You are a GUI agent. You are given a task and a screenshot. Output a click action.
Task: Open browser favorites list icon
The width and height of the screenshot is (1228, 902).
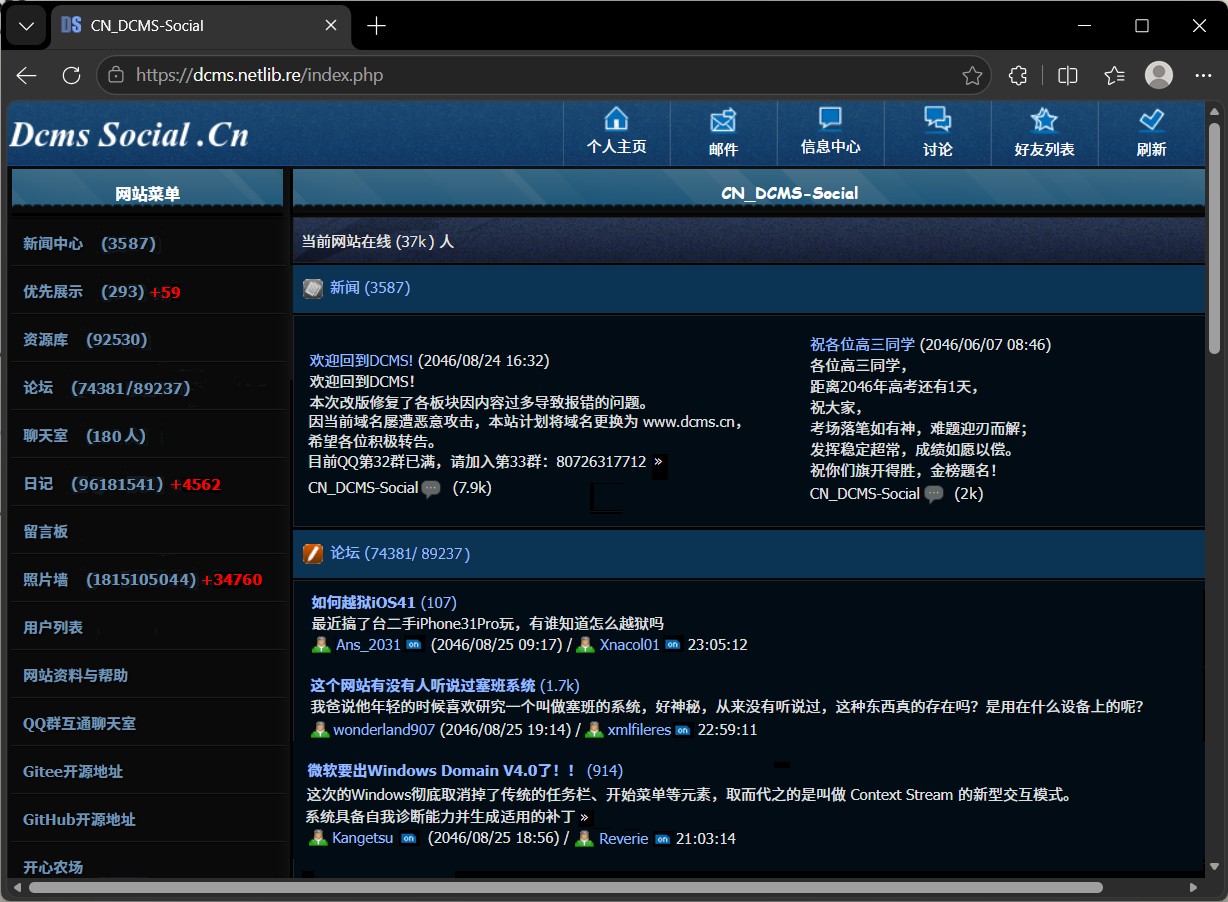coord(1114,75)
